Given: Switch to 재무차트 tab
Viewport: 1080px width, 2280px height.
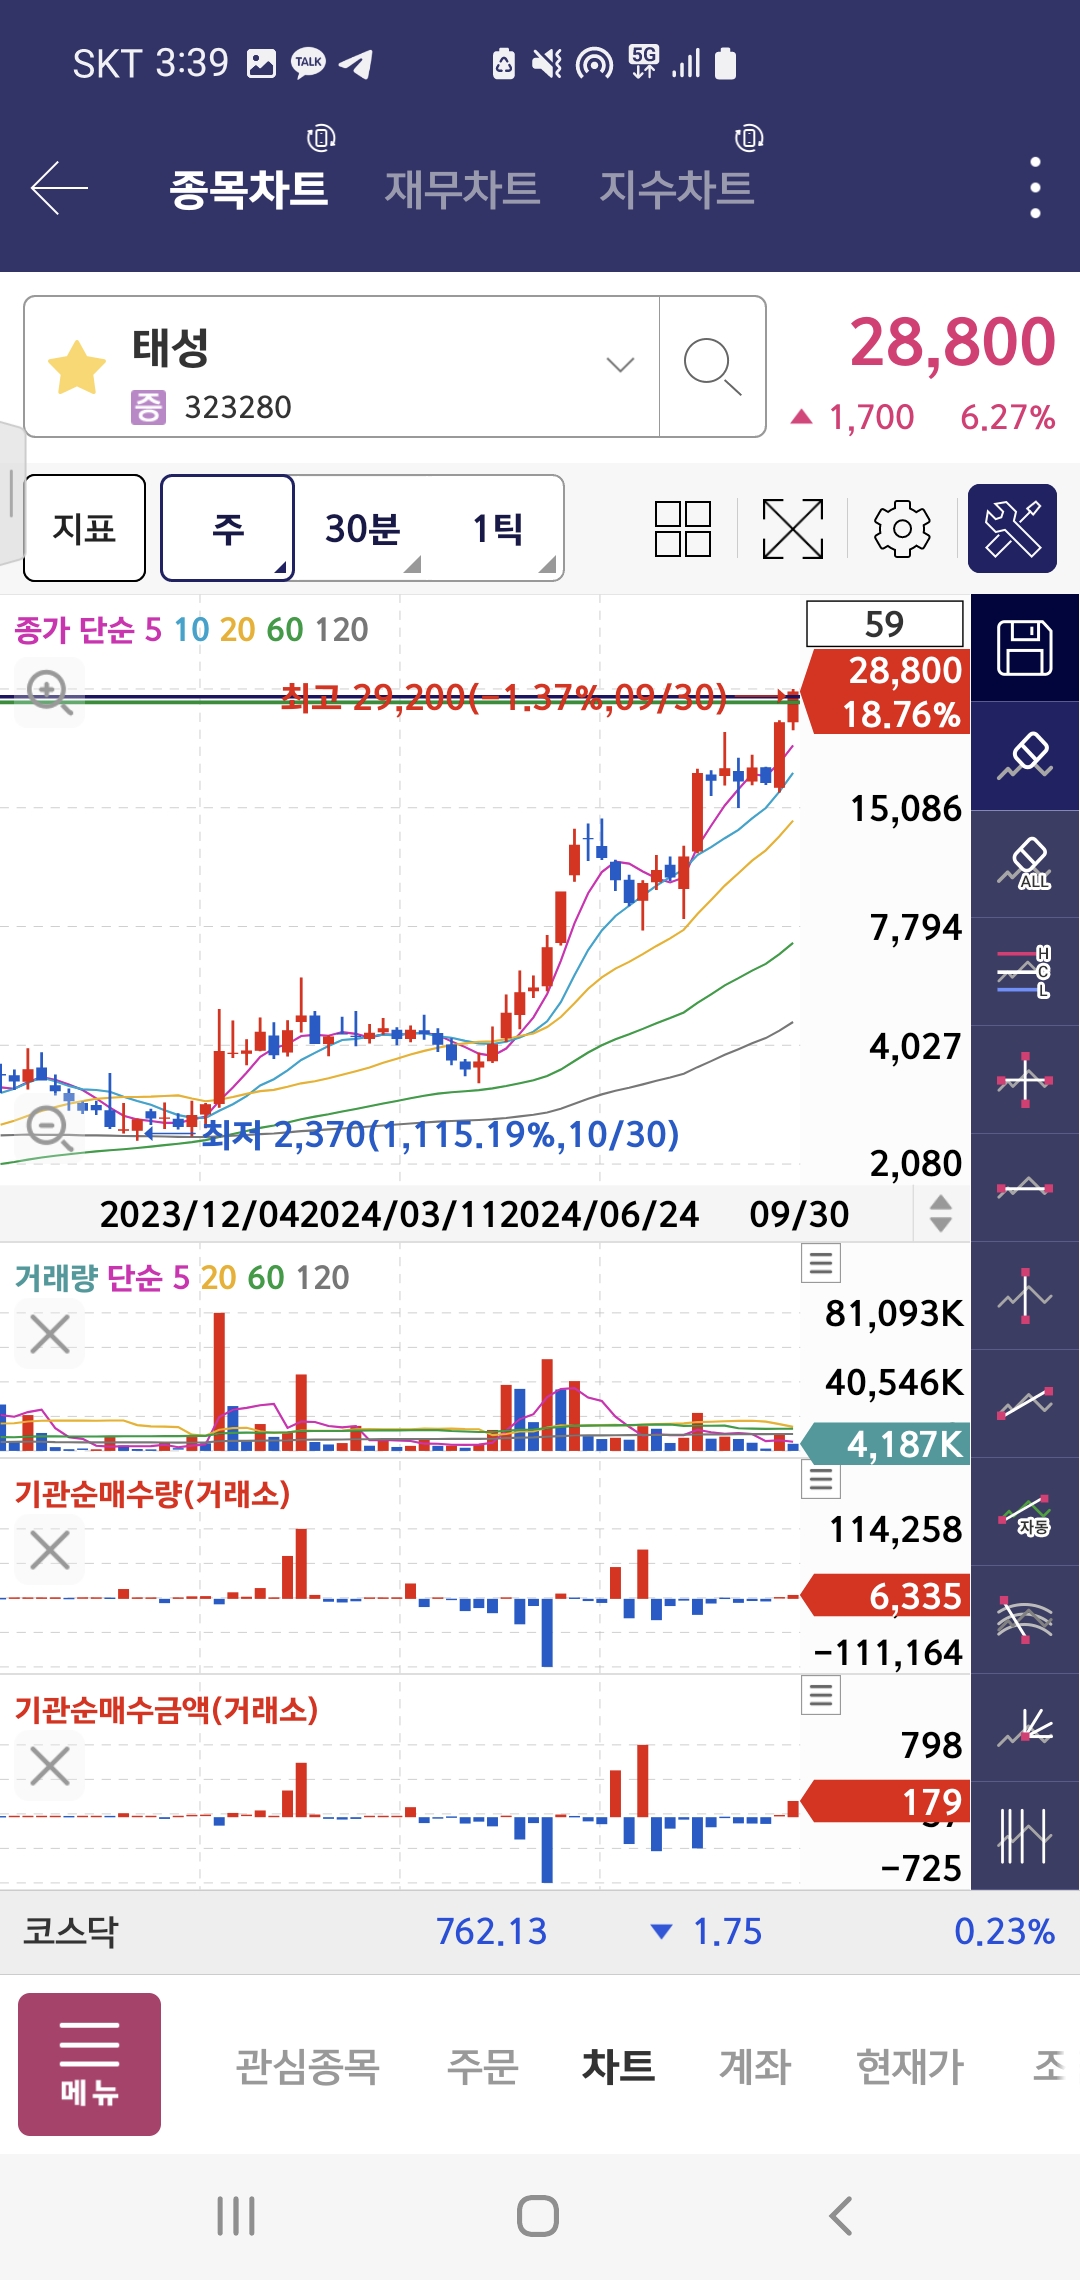Looking at the screenshot, I should 462,188.
